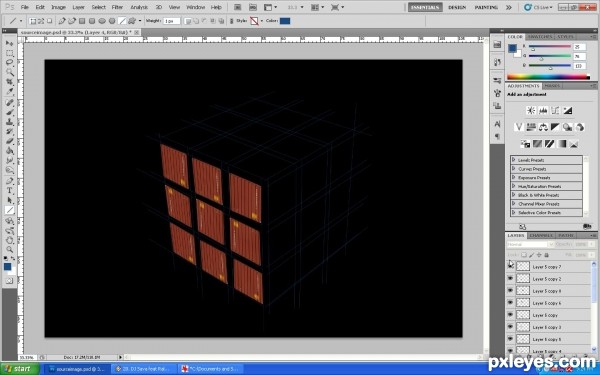Open the Style picker dropdown arrow
The image size is (600, 375).
[262, 21]
